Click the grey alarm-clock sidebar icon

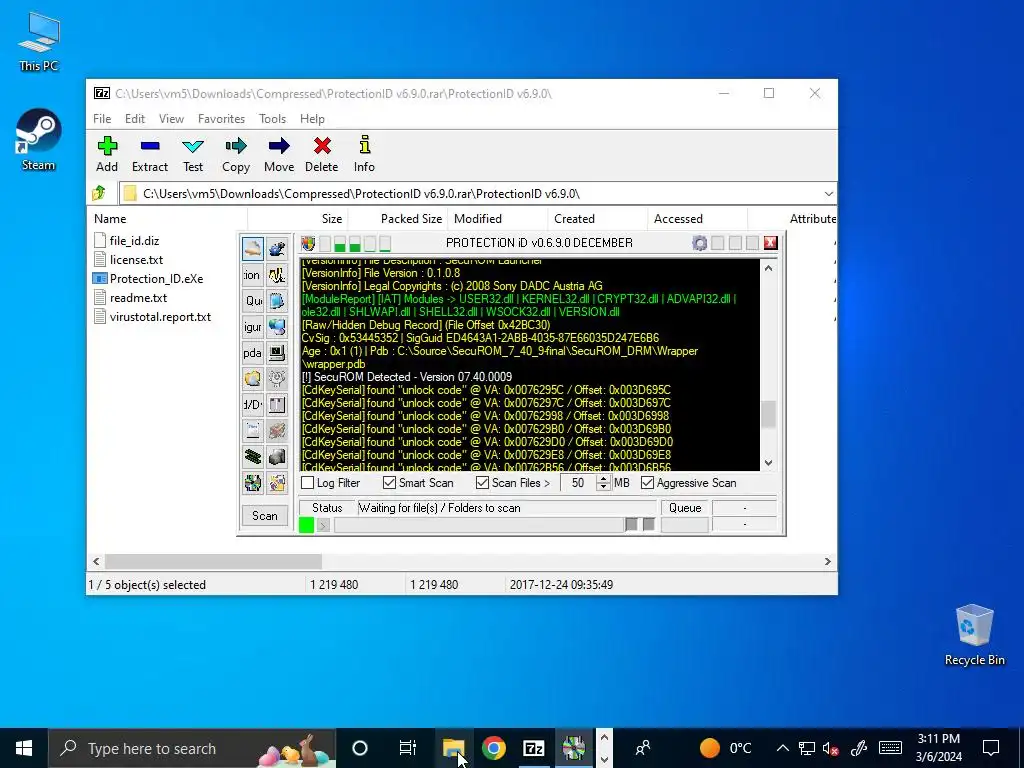(x=277, y=379)
